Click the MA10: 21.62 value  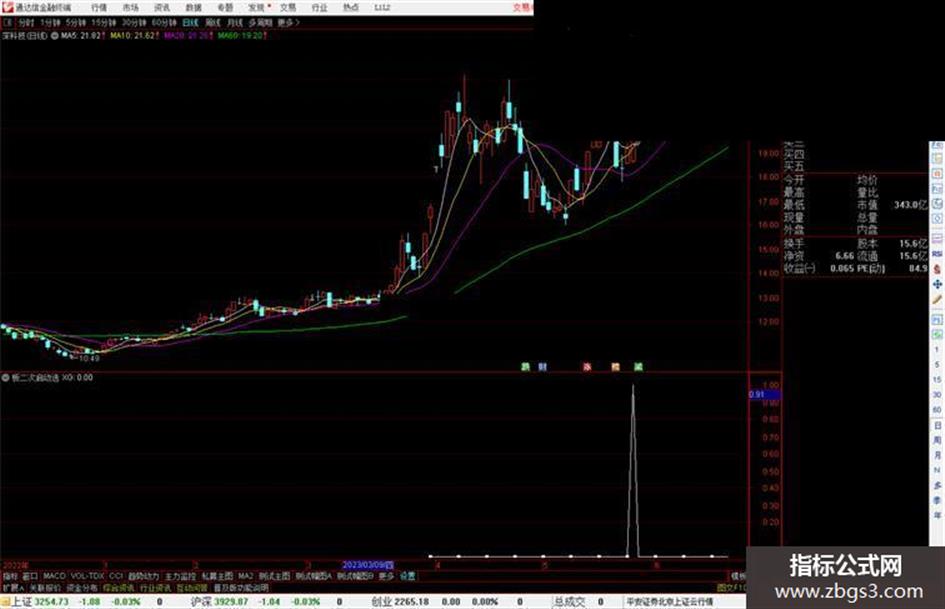click(x=132, y=36)
